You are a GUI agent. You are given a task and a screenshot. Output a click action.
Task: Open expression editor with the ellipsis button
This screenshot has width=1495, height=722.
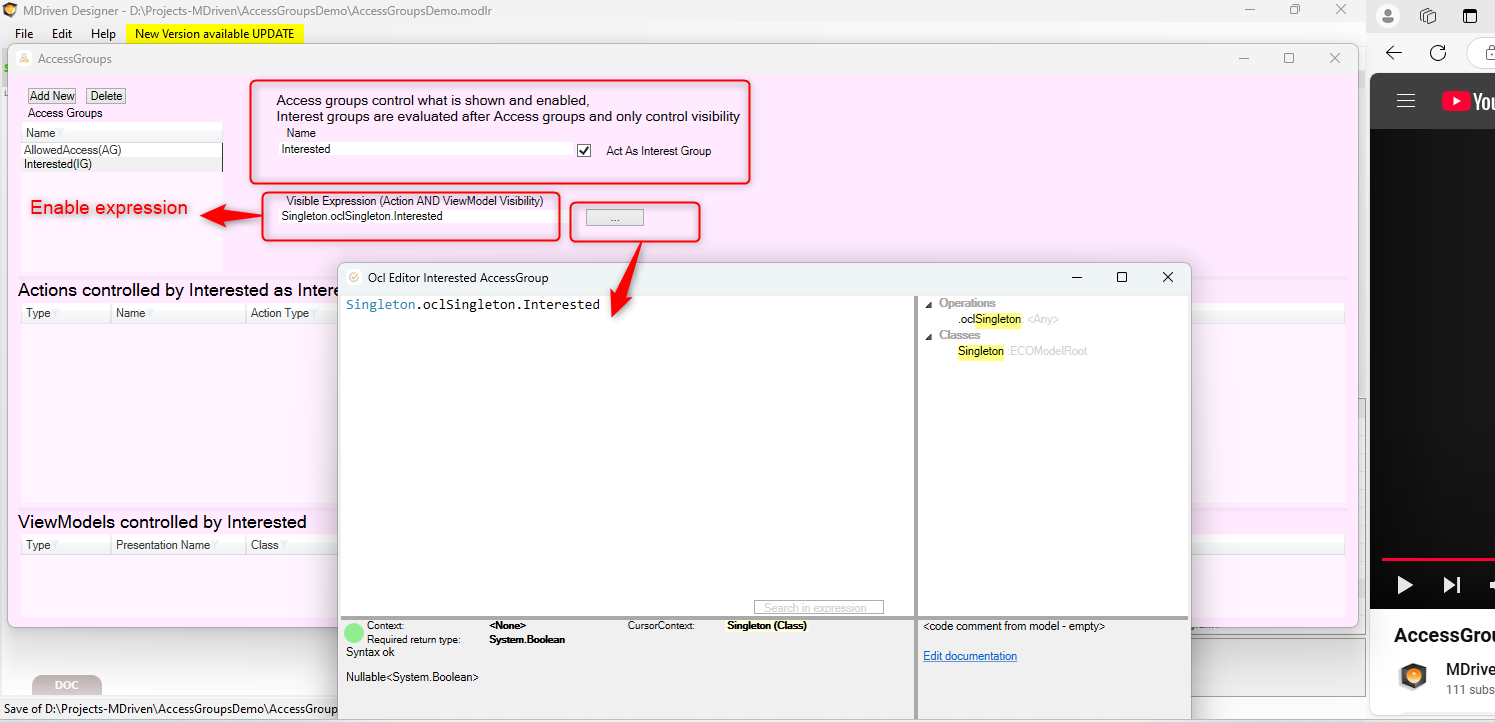click(x=614, y=218)
